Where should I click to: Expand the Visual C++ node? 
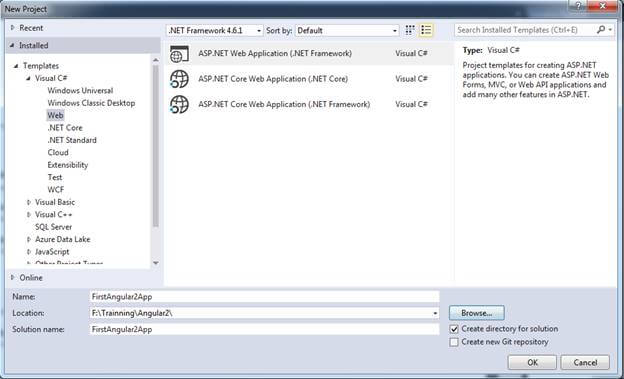[x=29, y=215]
